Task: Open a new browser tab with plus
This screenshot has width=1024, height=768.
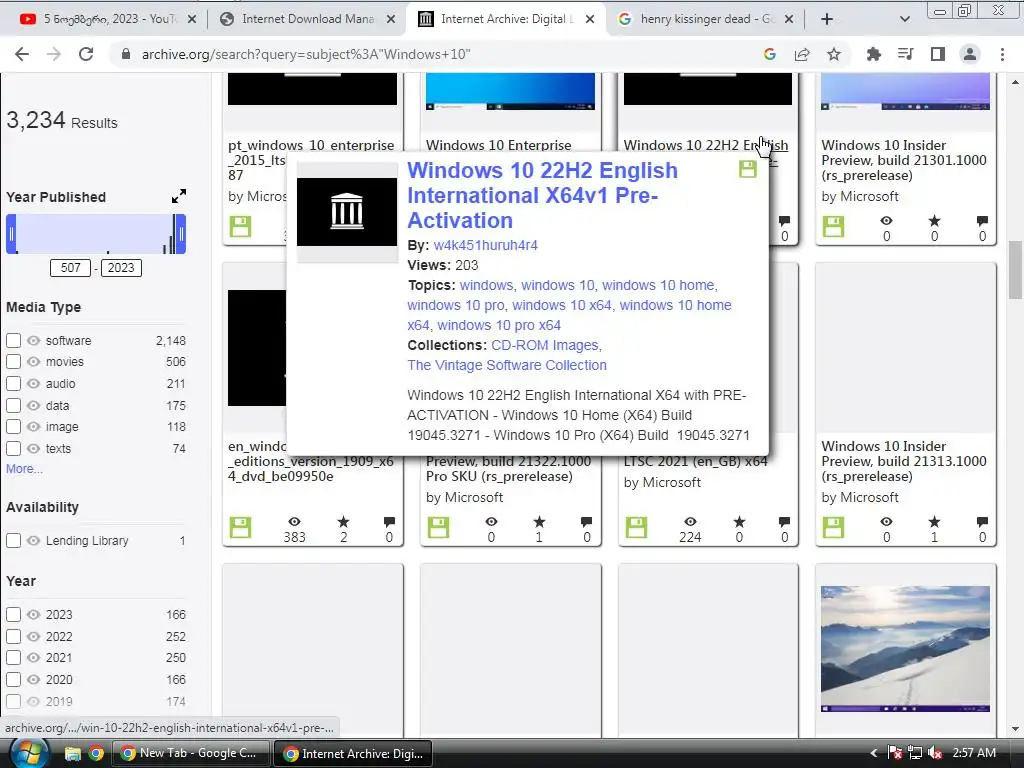Action: (827, 19)
